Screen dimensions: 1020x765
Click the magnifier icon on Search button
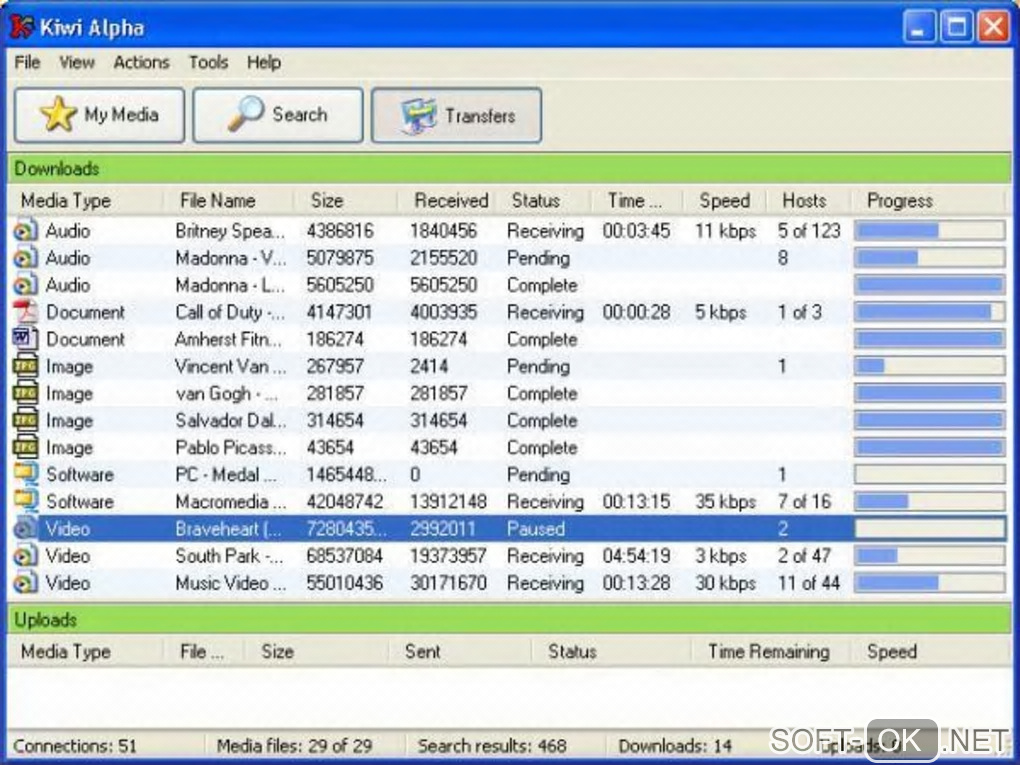point(246,114)
